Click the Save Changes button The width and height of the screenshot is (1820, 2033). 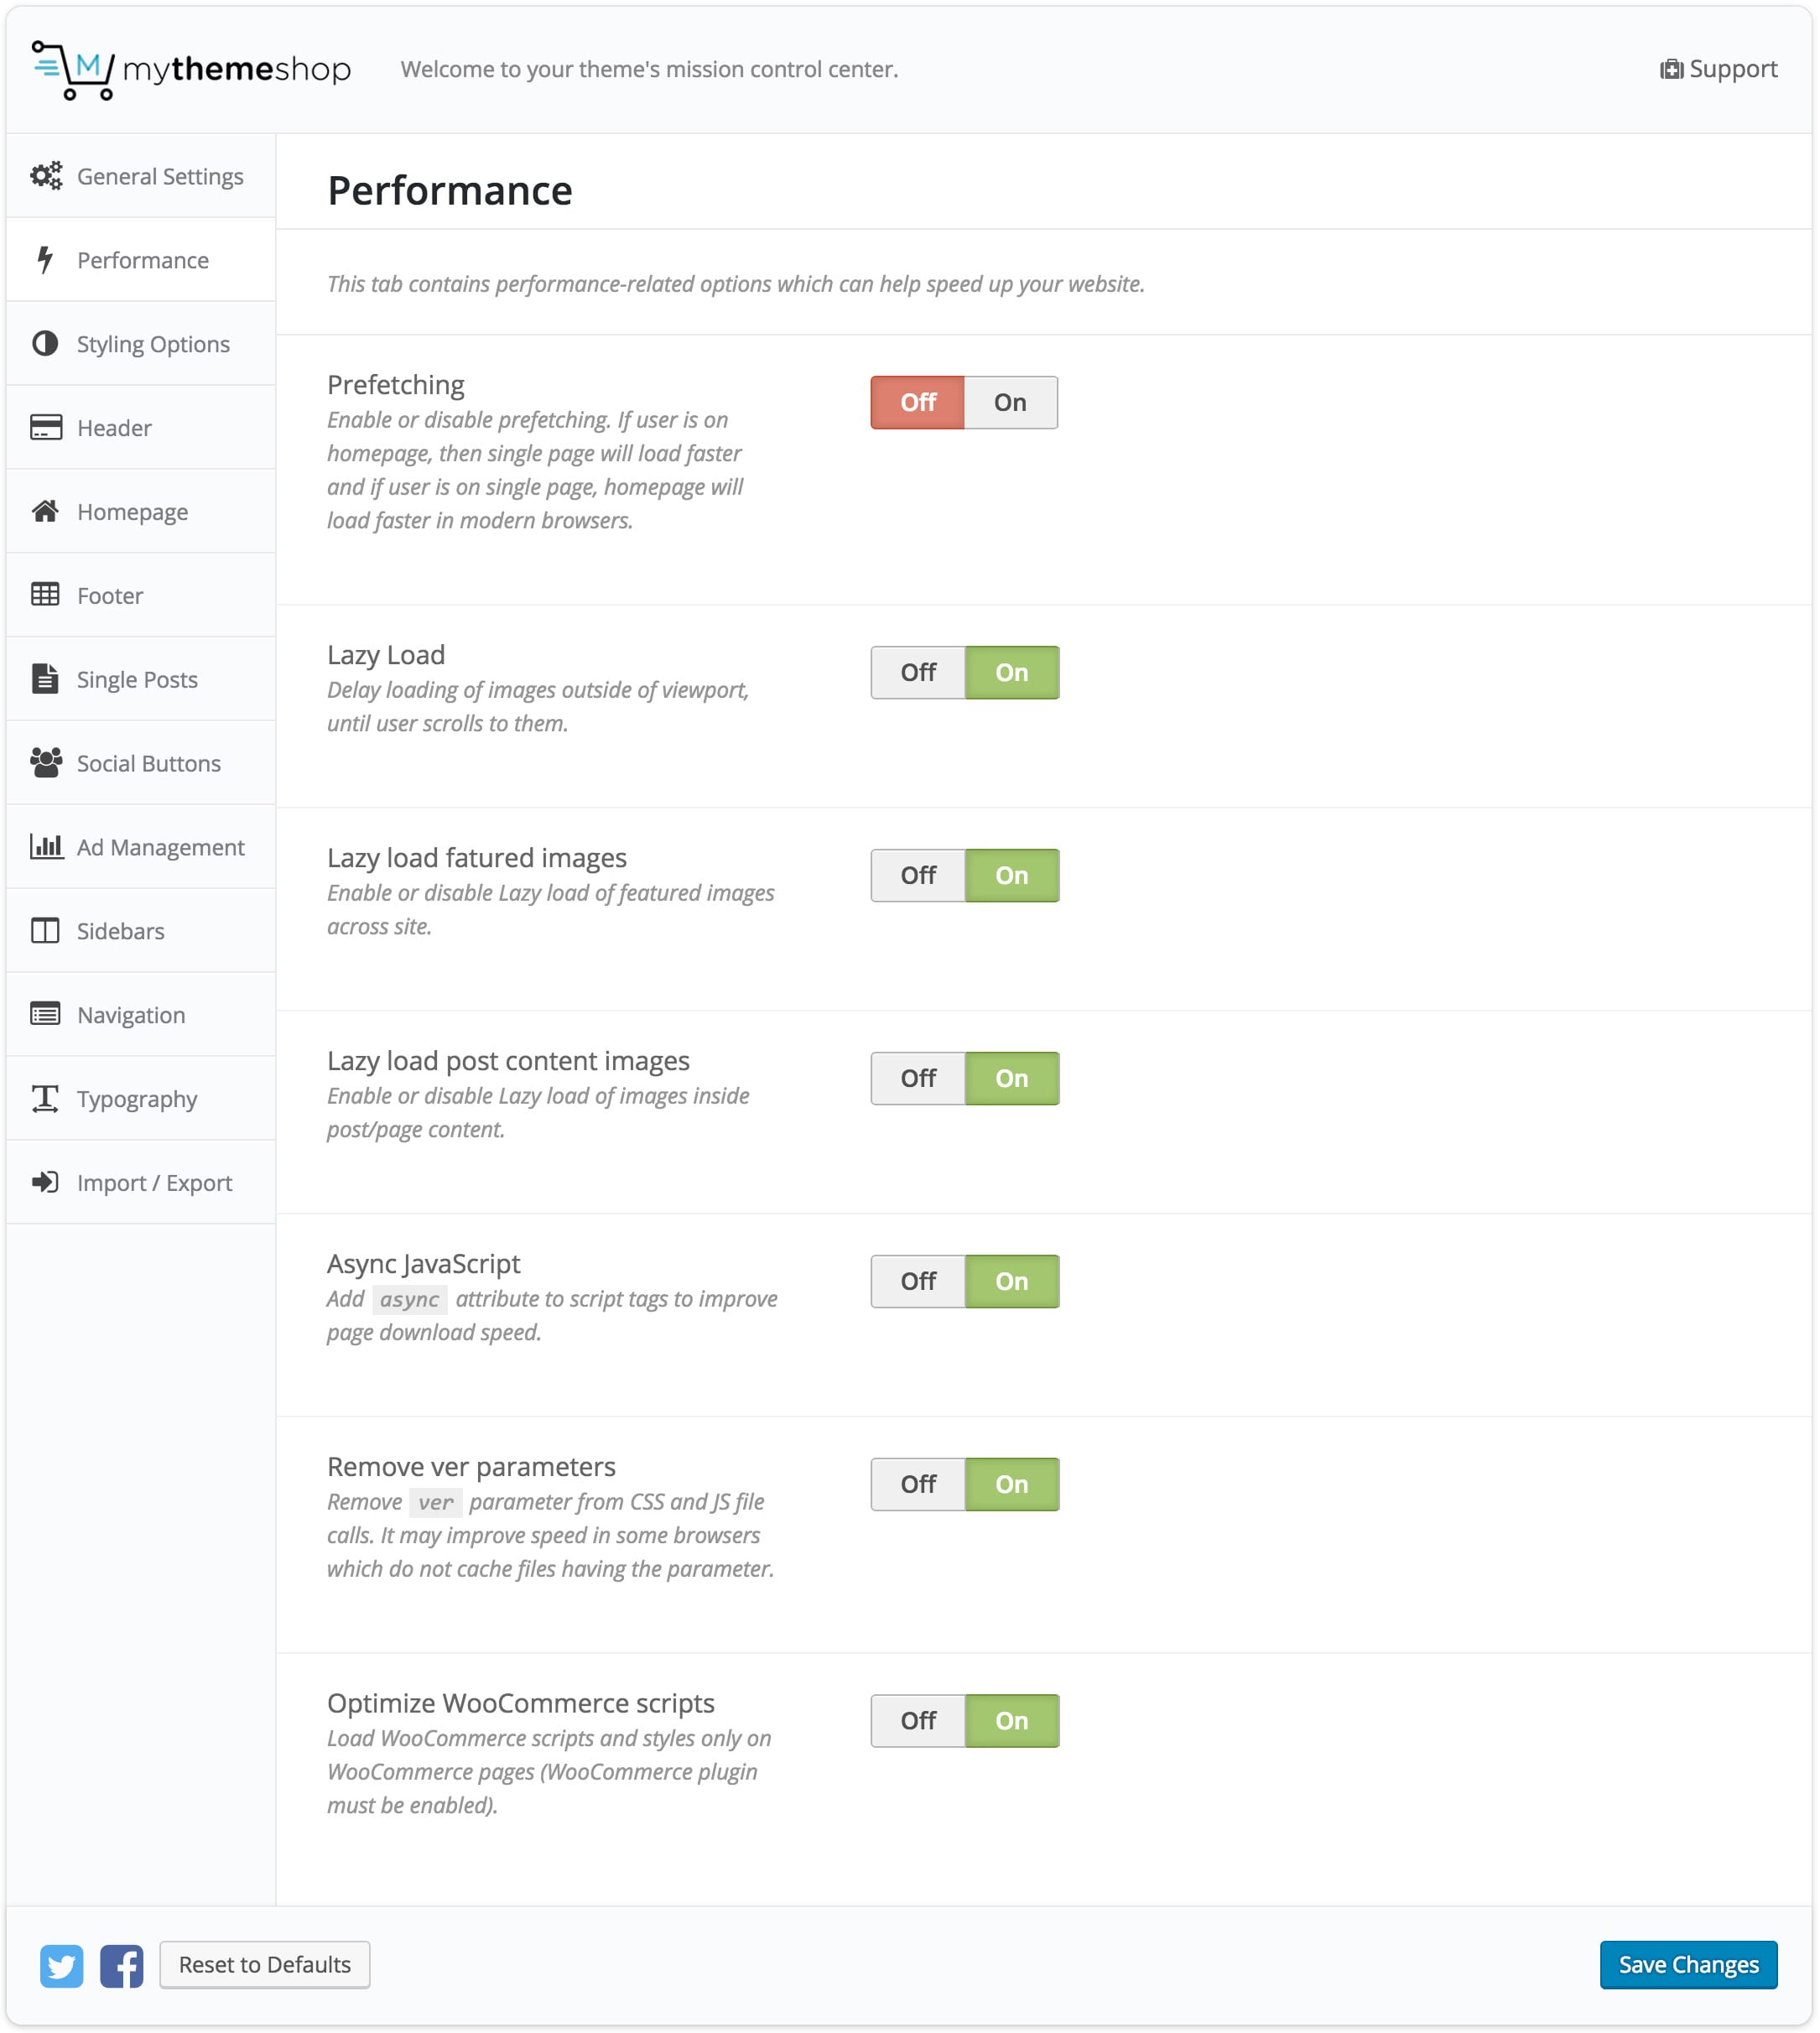click(1688, 1965)
